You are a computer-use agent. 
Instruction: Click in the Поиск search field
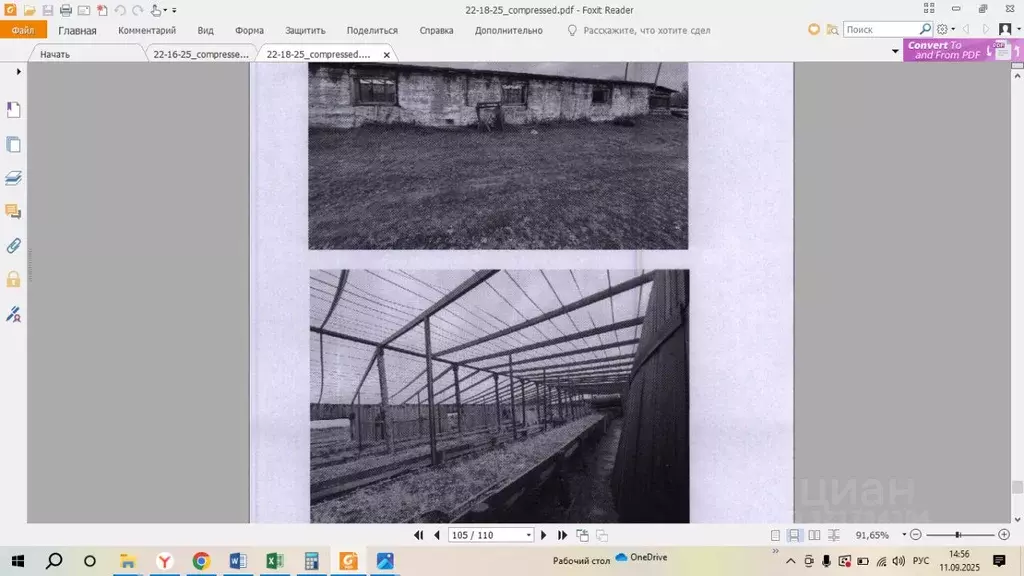[881, 30]
